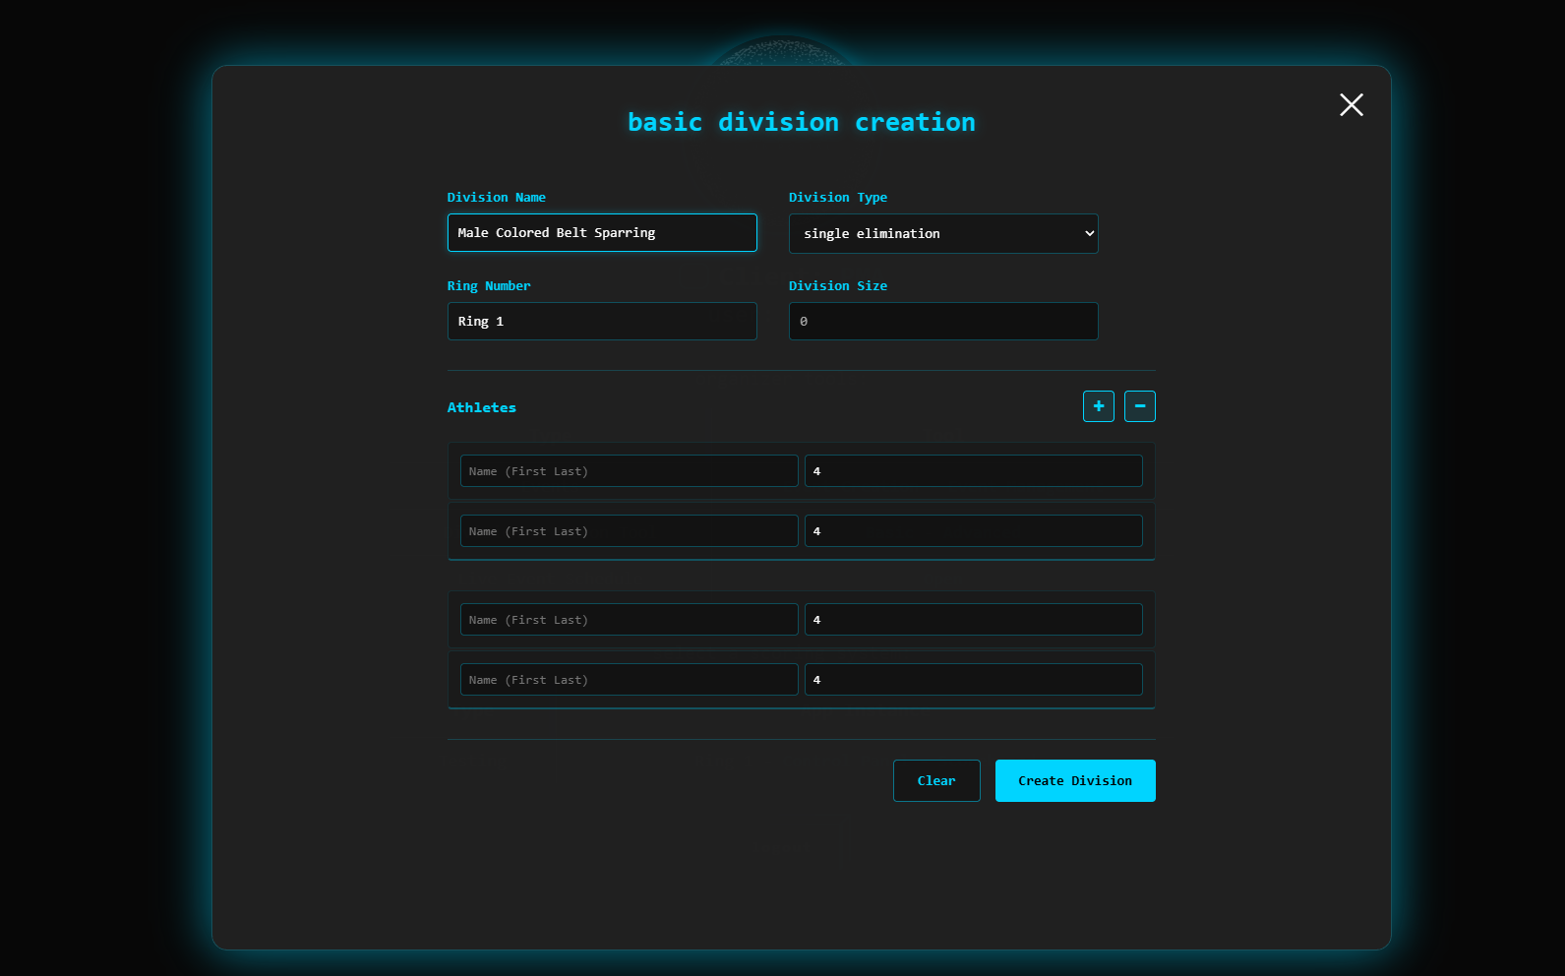Select the fourth athlete's name field
The height and width of the screenshot is (976, 1565).
pos(629,680)
